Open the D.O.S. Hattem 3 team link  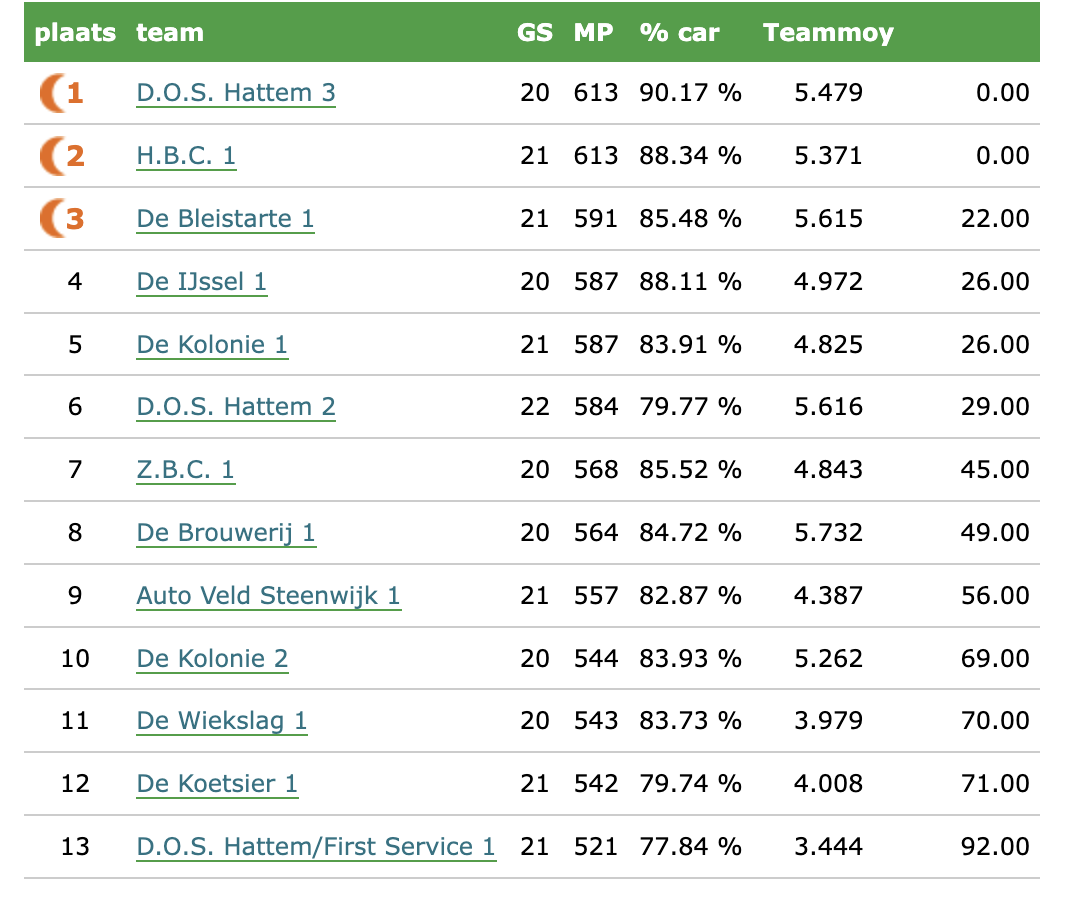coord(236,93)
